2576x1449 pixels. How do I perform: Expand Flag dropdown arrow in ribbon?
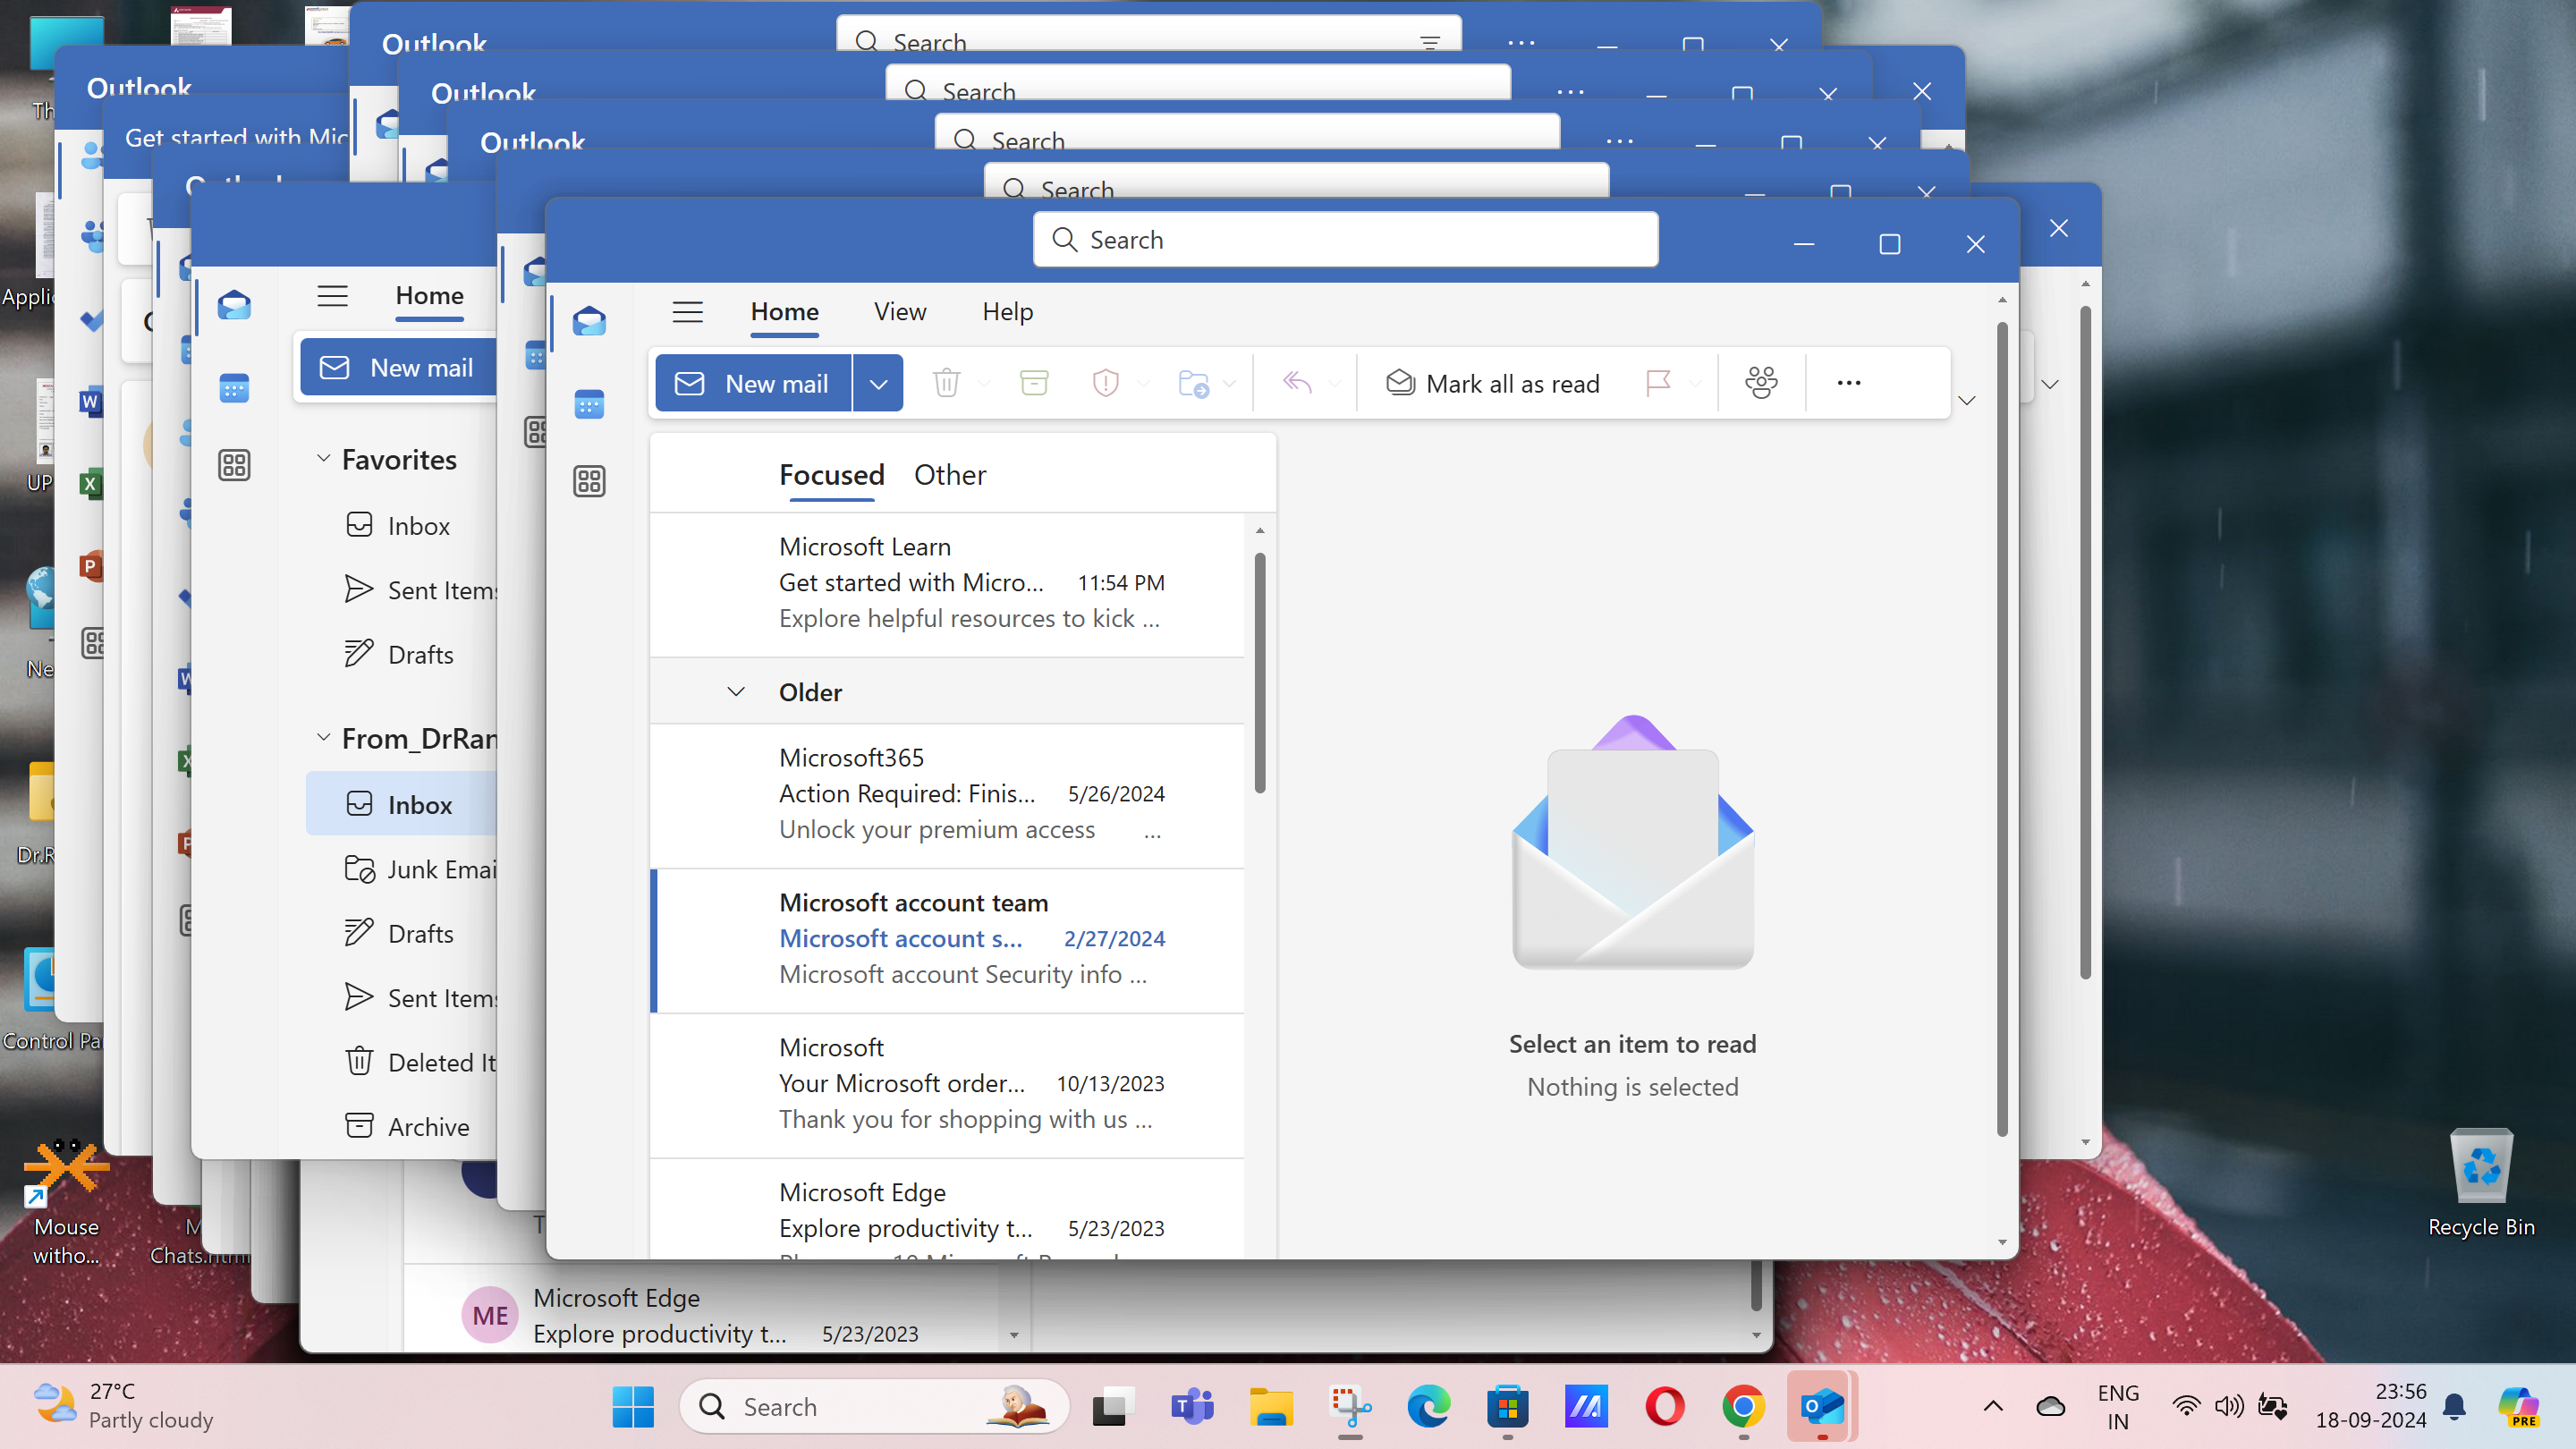click(1694, 383)
